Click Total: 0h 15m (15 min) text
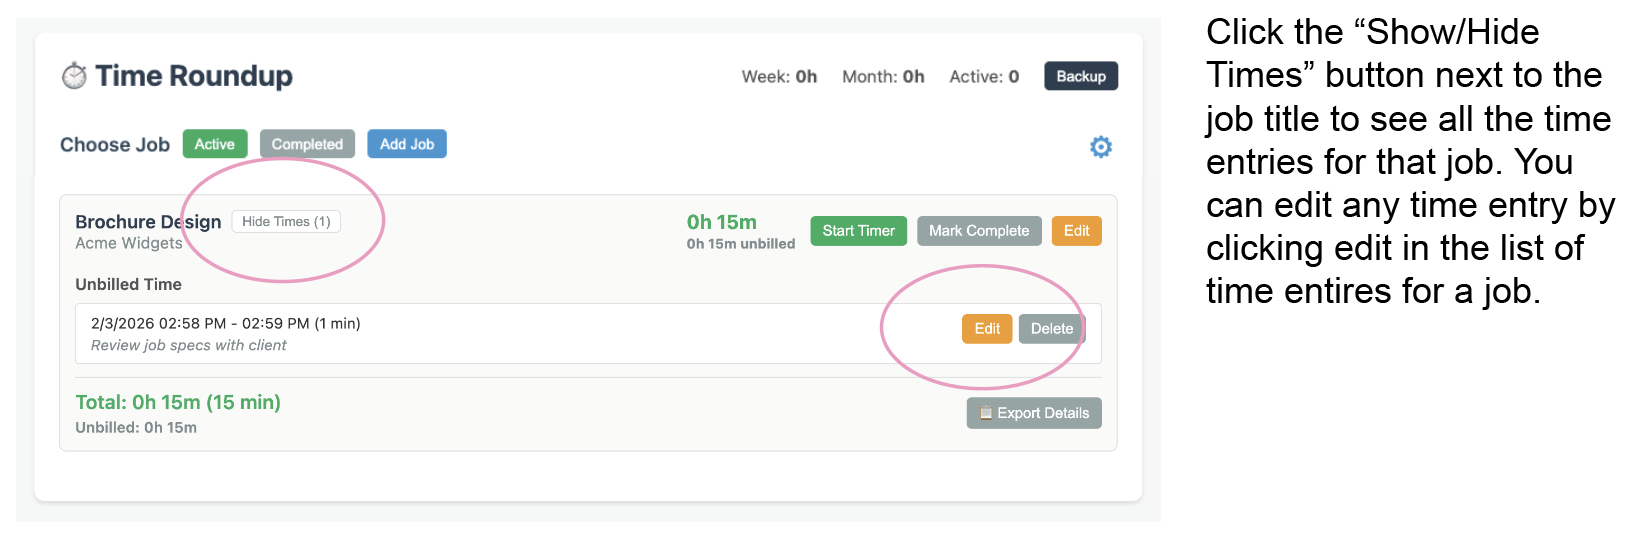This screenshot has height=539, width=1652. [178, 402]
